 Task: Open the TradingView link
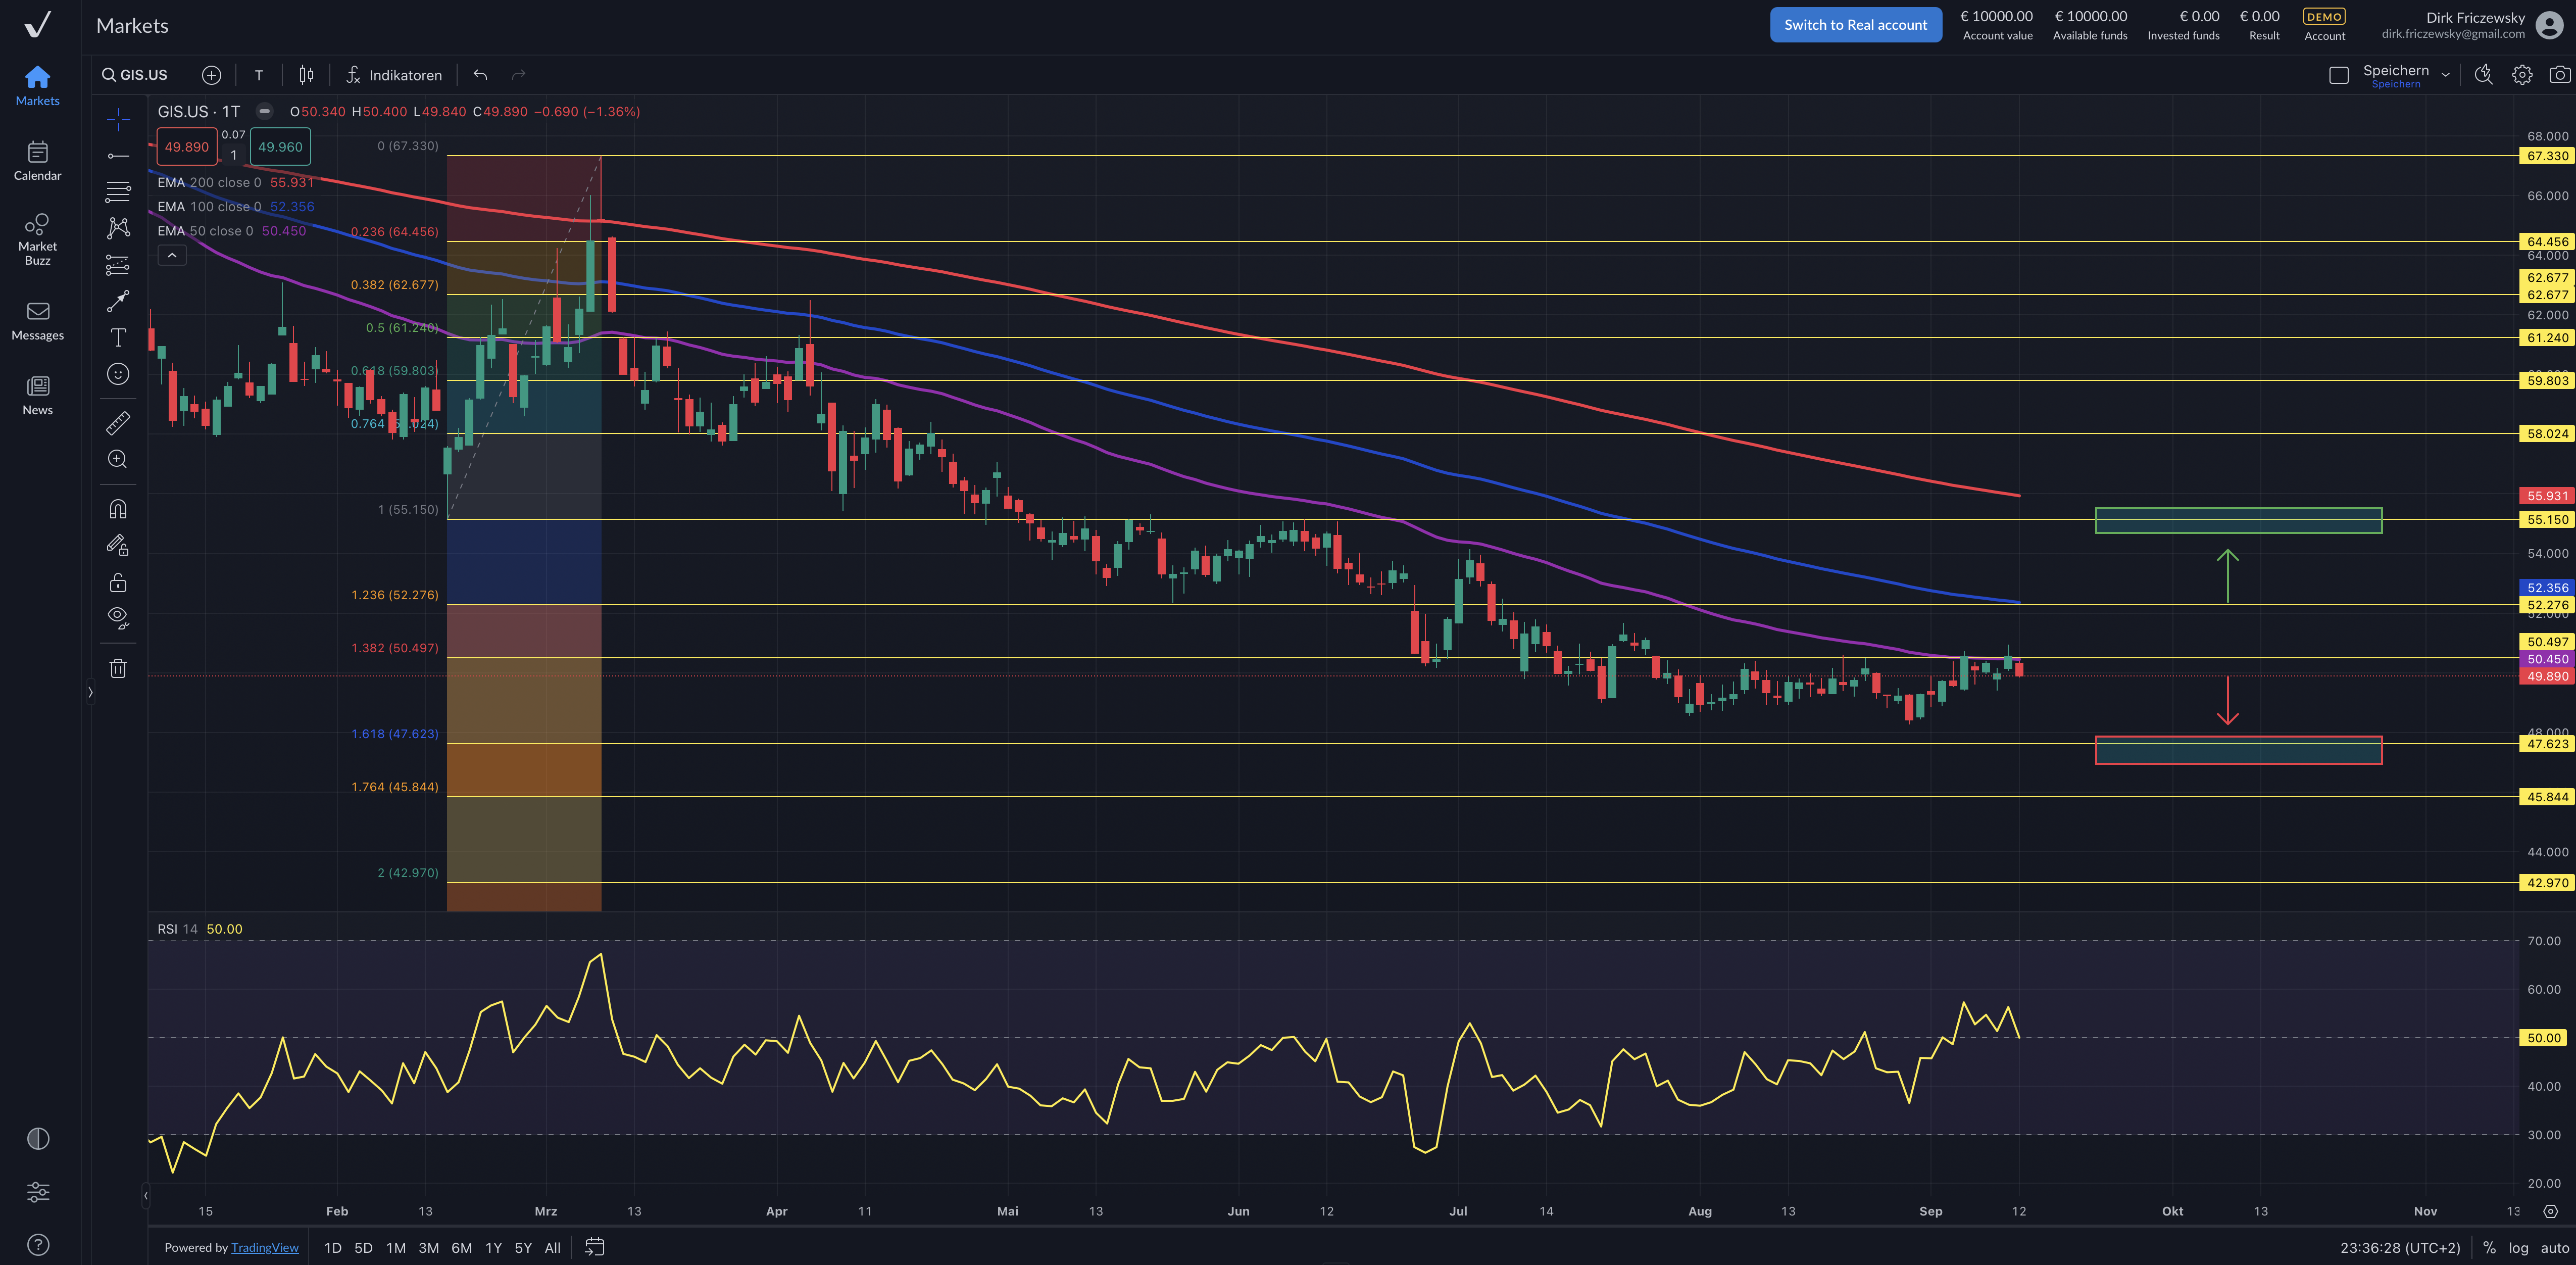264,1247
